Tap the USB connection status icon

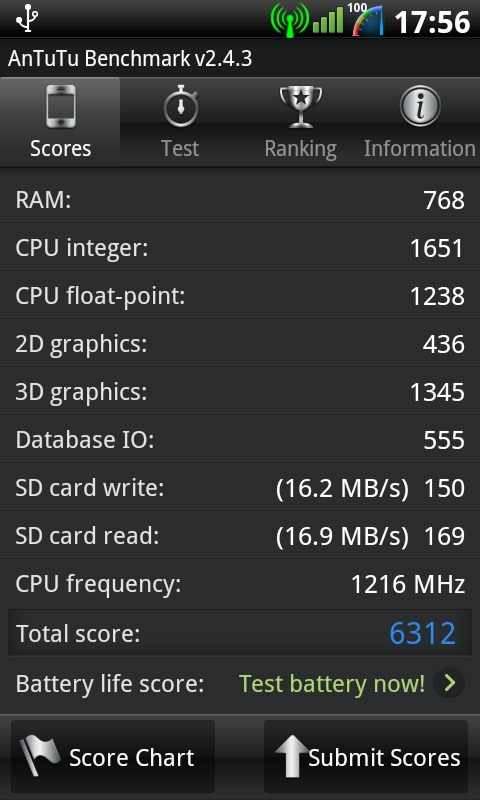[x=27, y=18]
